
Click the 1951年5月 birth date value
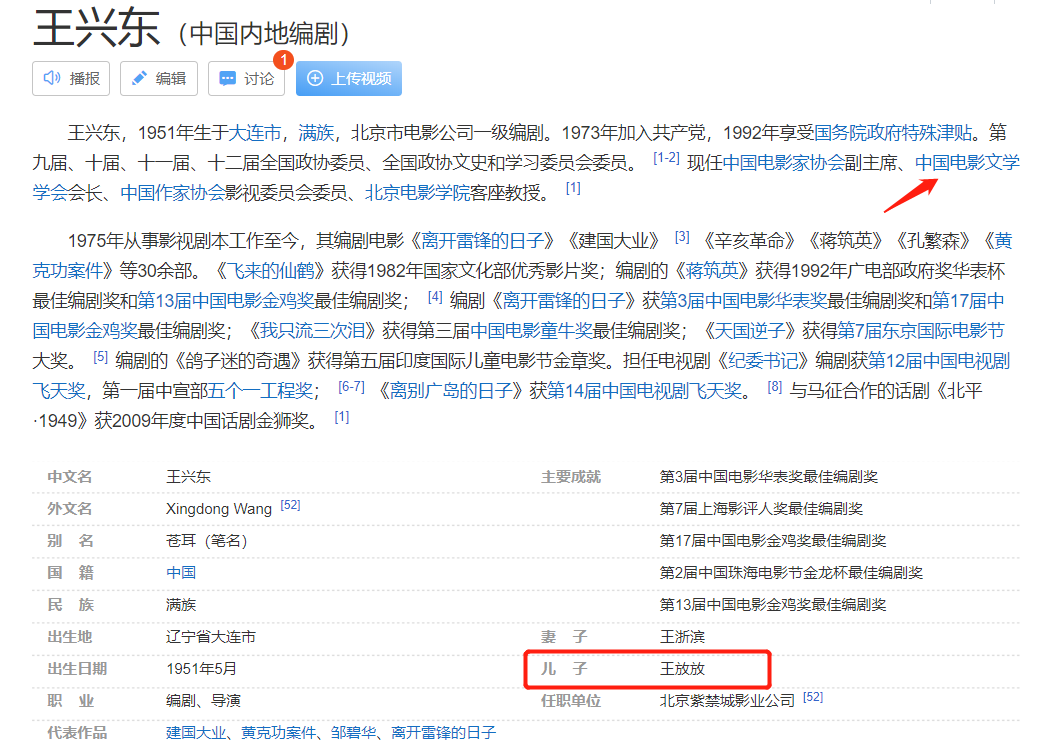coord(201,669)
